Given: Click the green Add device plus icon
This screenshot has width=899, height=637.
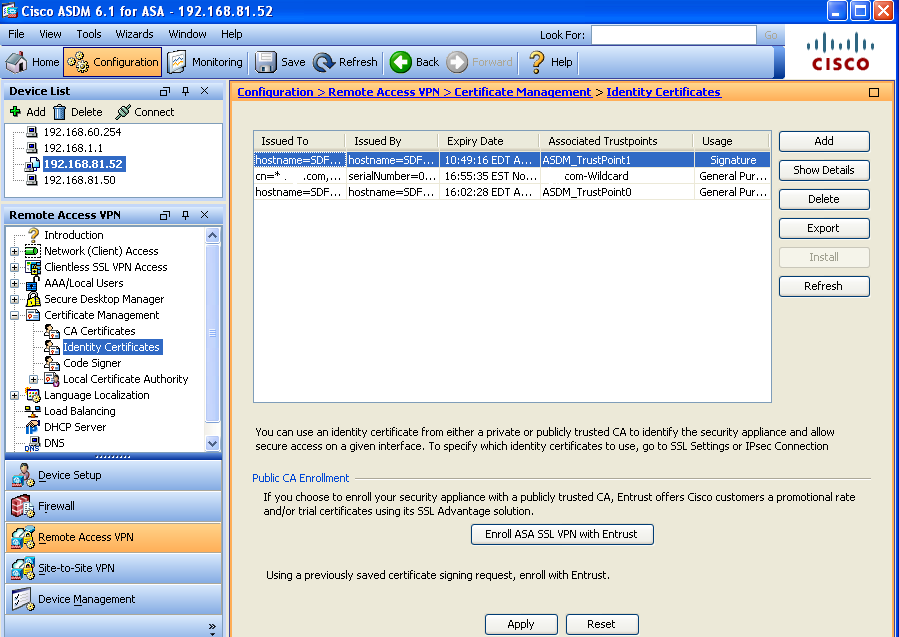Looking at the screenshot, I should click(x=15, y=112).
